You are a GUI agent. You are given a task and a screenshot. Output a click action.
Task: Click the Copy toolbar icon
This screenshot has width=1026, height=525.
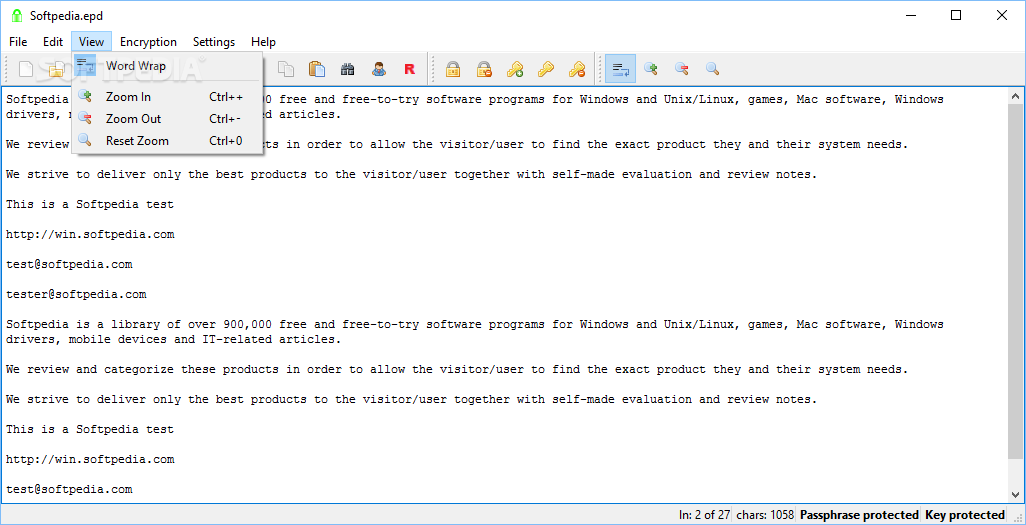pyautogui.click(x=286, y=69)
